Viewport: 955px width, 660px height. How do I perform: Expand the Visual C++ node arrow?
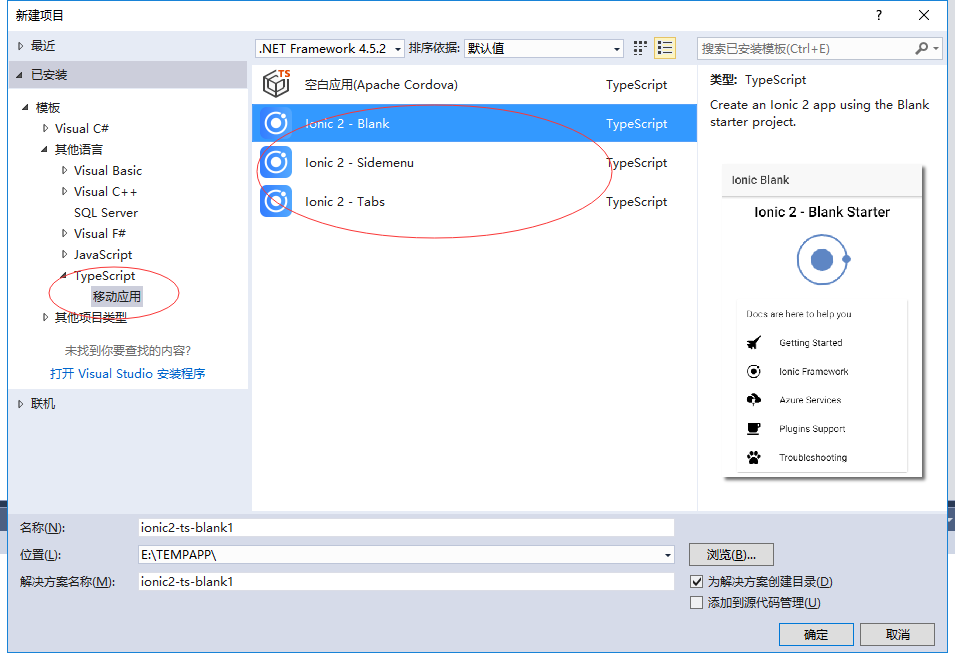tap(64, 191)
